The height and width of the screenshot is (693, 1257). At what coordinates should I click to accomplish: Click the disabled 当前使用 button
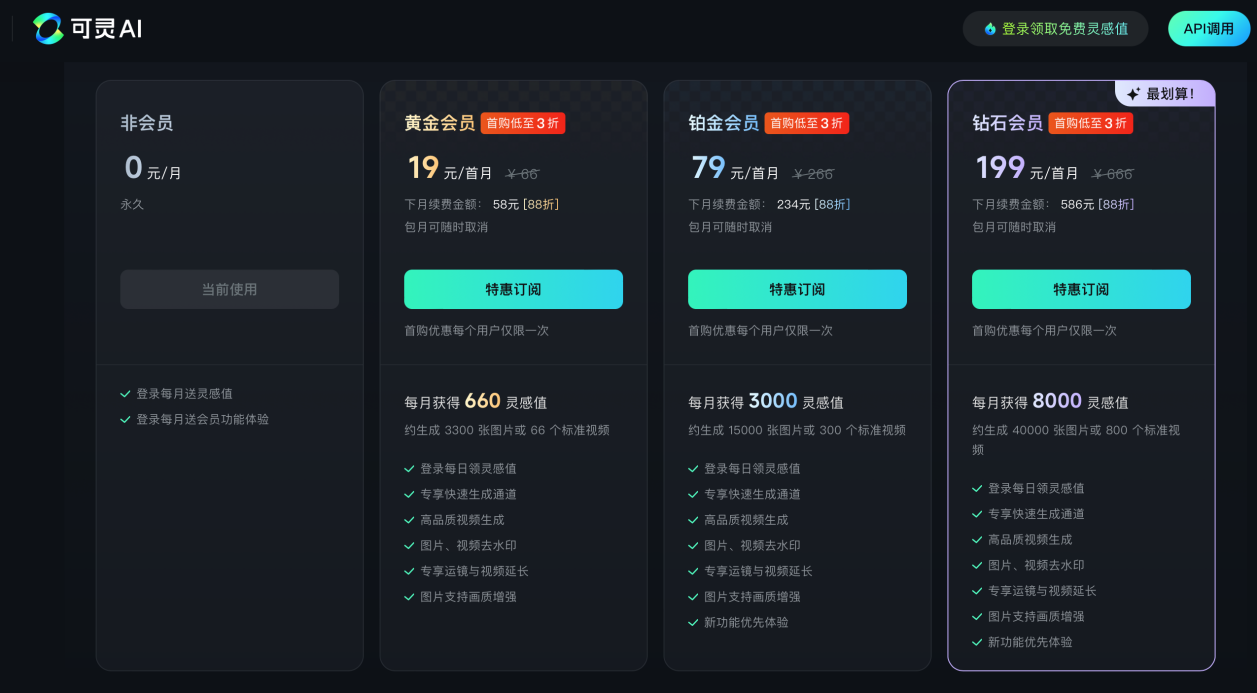coord(229,289)
